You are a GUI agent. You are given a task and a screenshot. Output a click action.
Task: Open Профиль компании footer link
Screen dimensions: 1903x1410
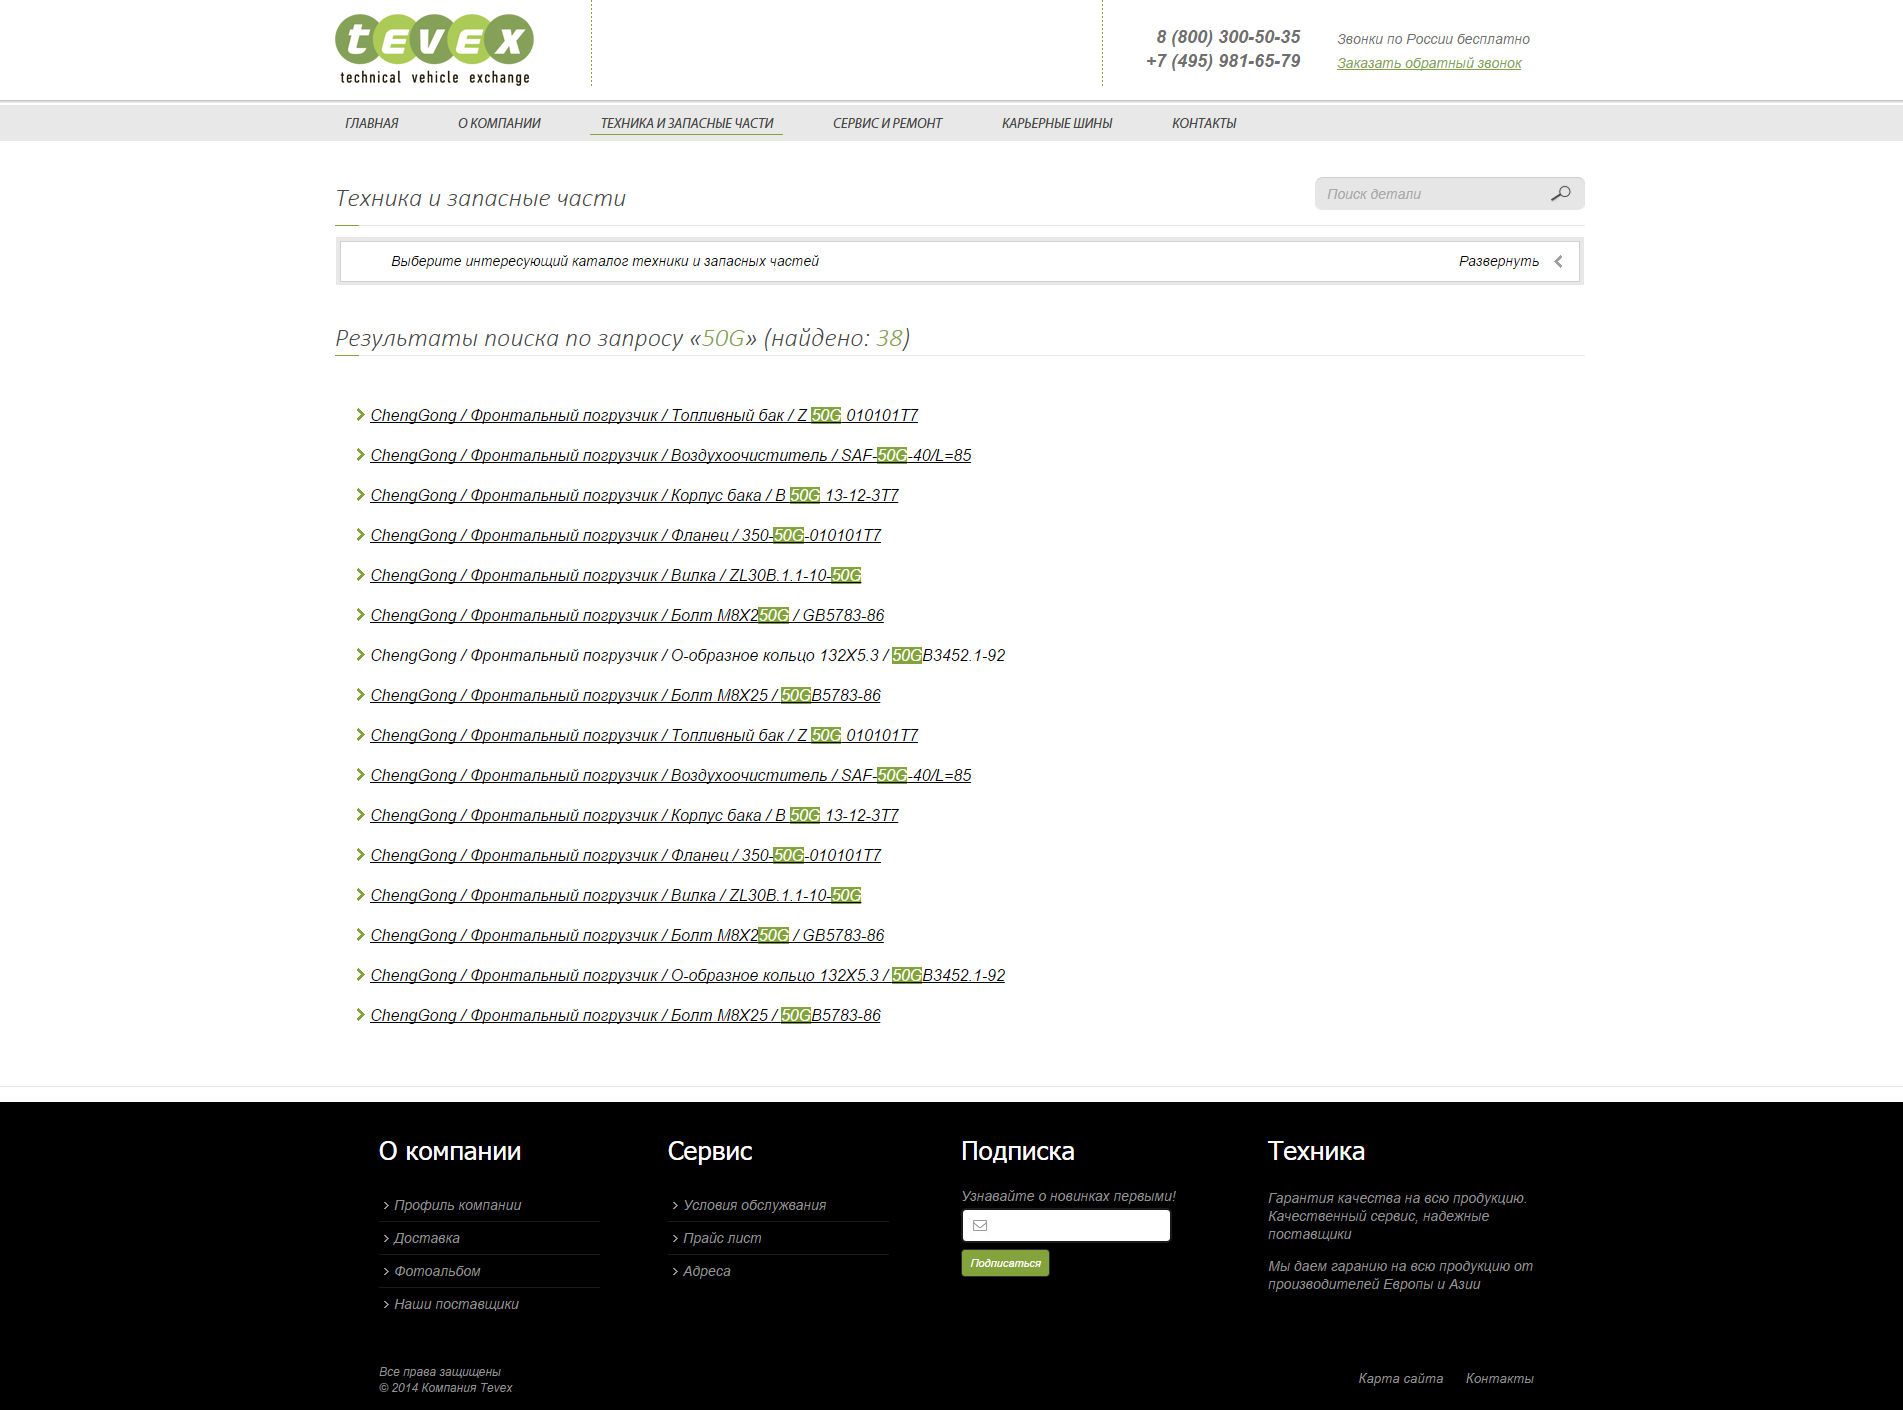pos(458,1205)
